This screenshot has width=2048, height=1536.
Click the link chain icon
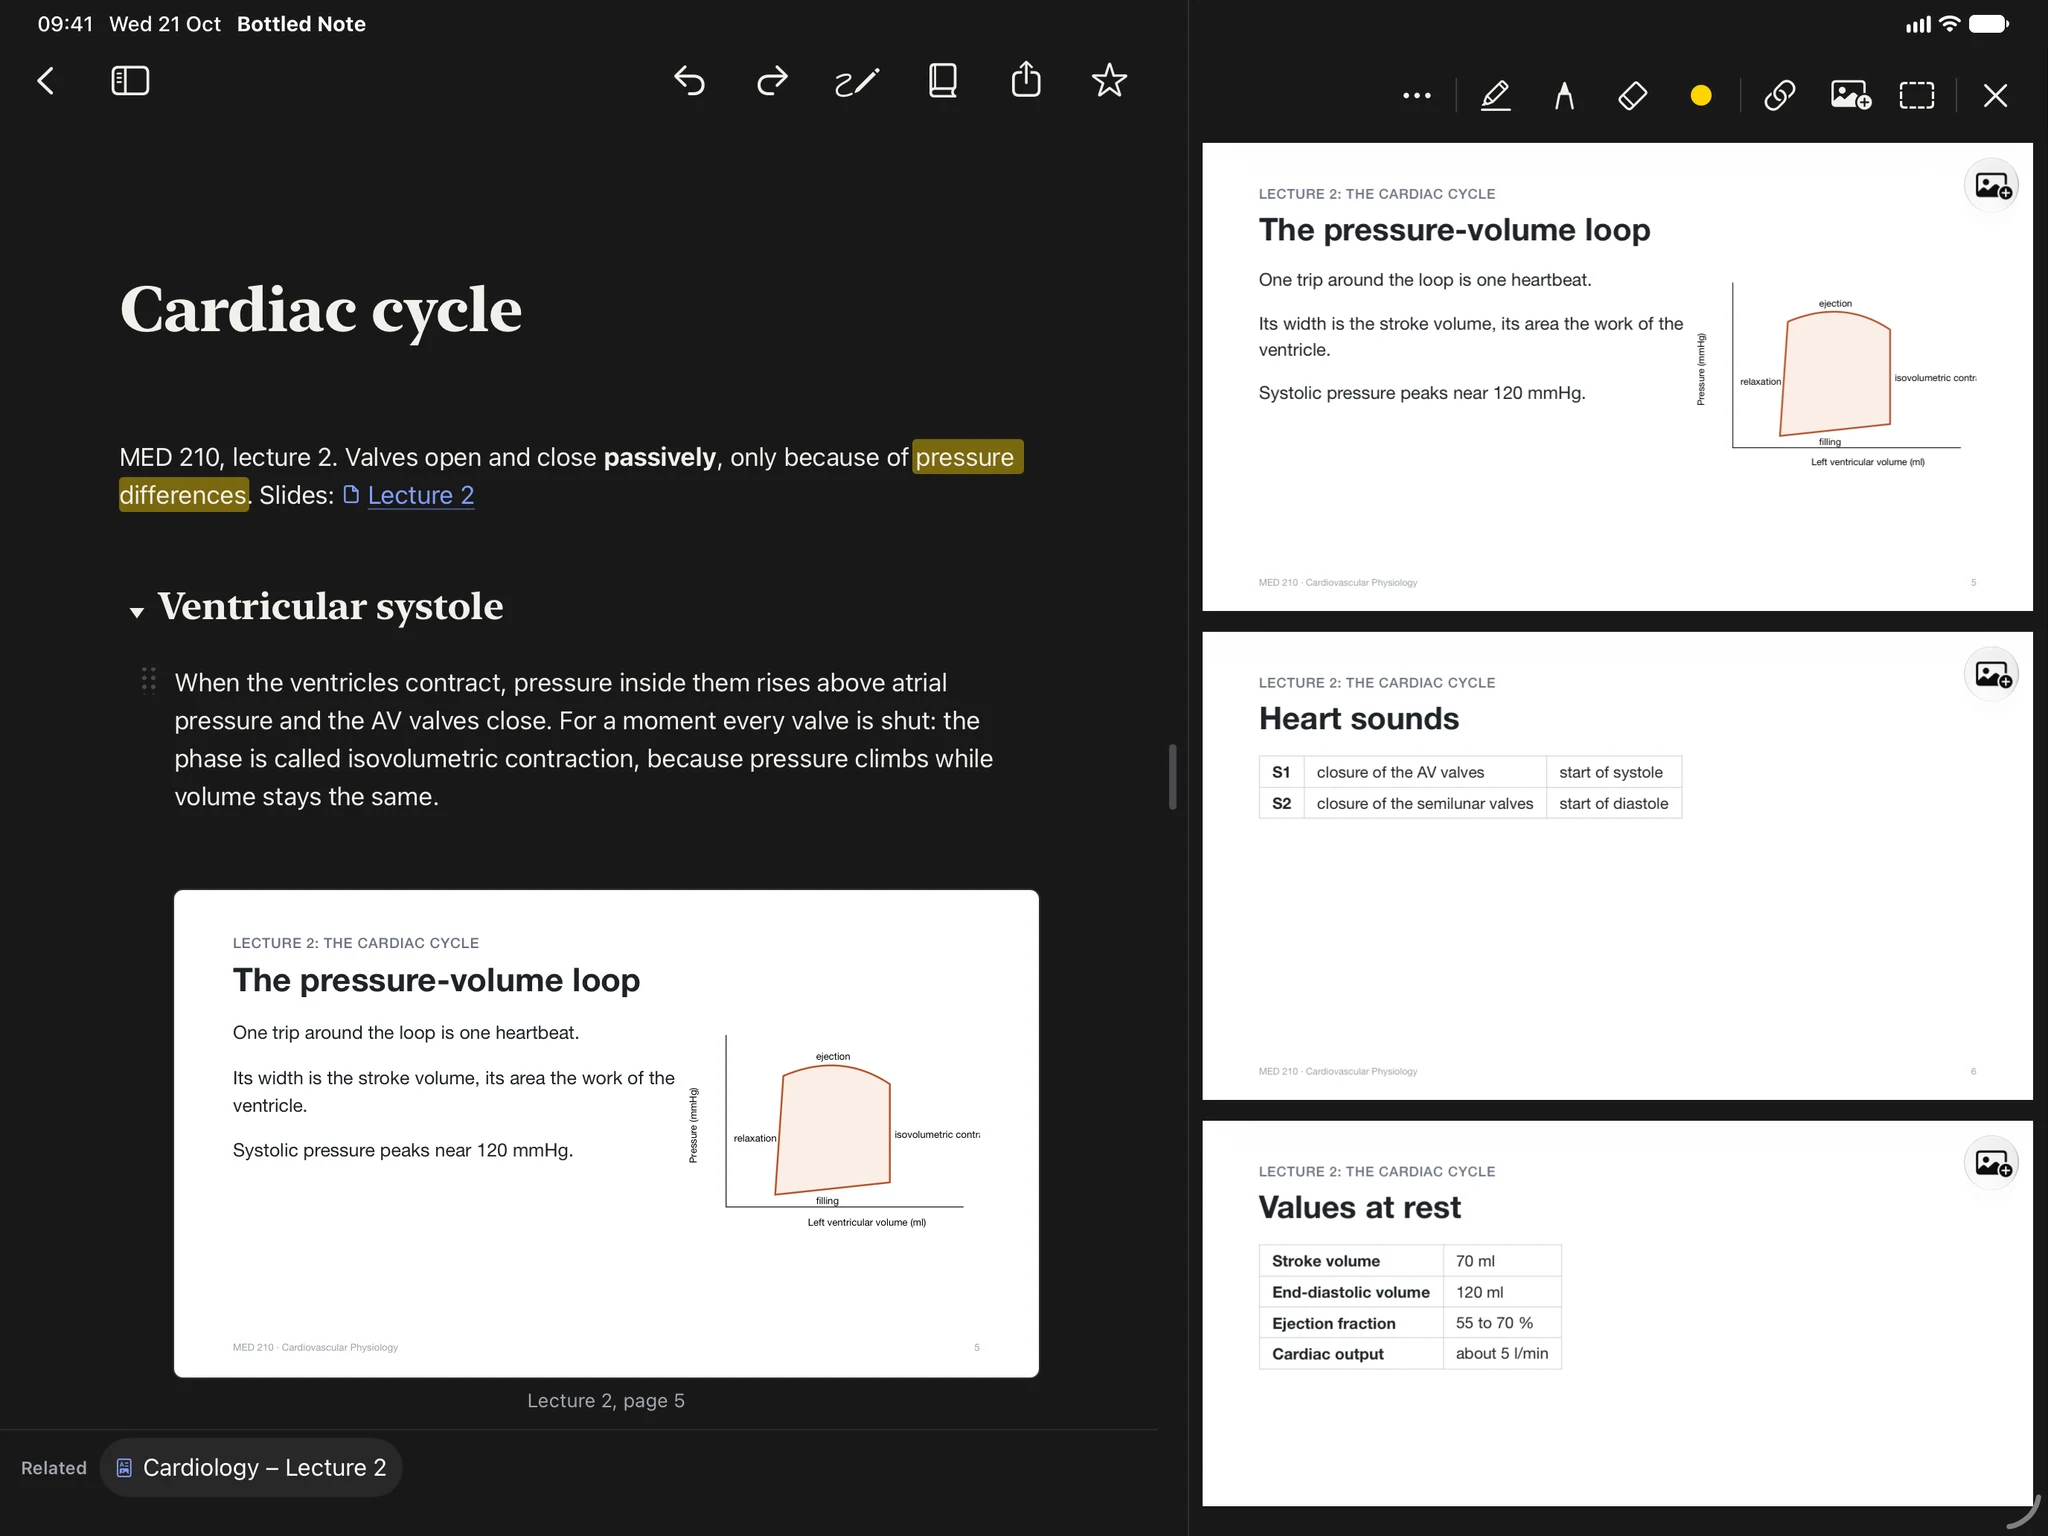[1780, 96]
